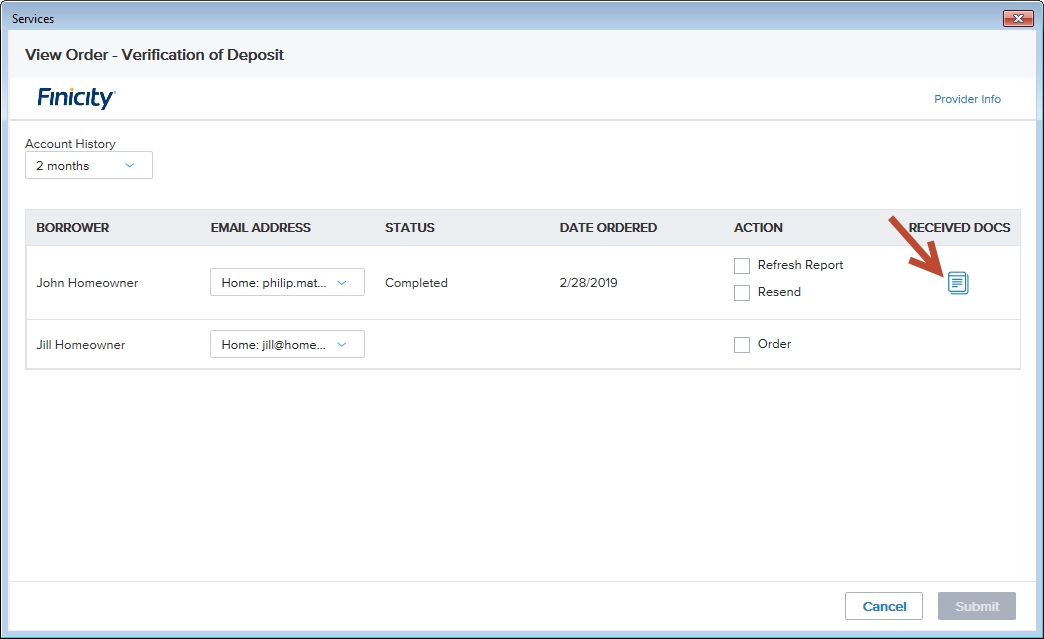Click the Finicity logo
The width and height of the screenshot is (1044, 639).
coord(77,98)
